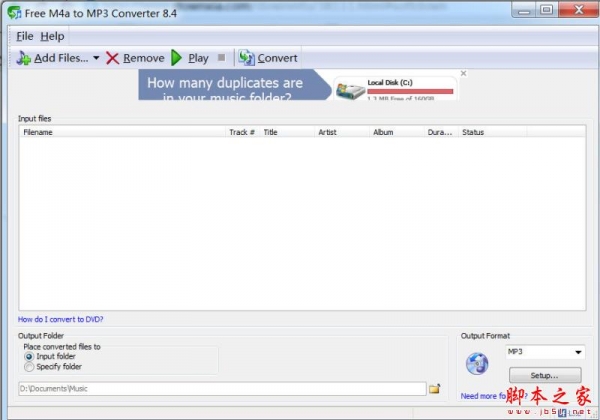The image size is (600, 420).
Task: Open the File menu
Action: pos(25,36)
